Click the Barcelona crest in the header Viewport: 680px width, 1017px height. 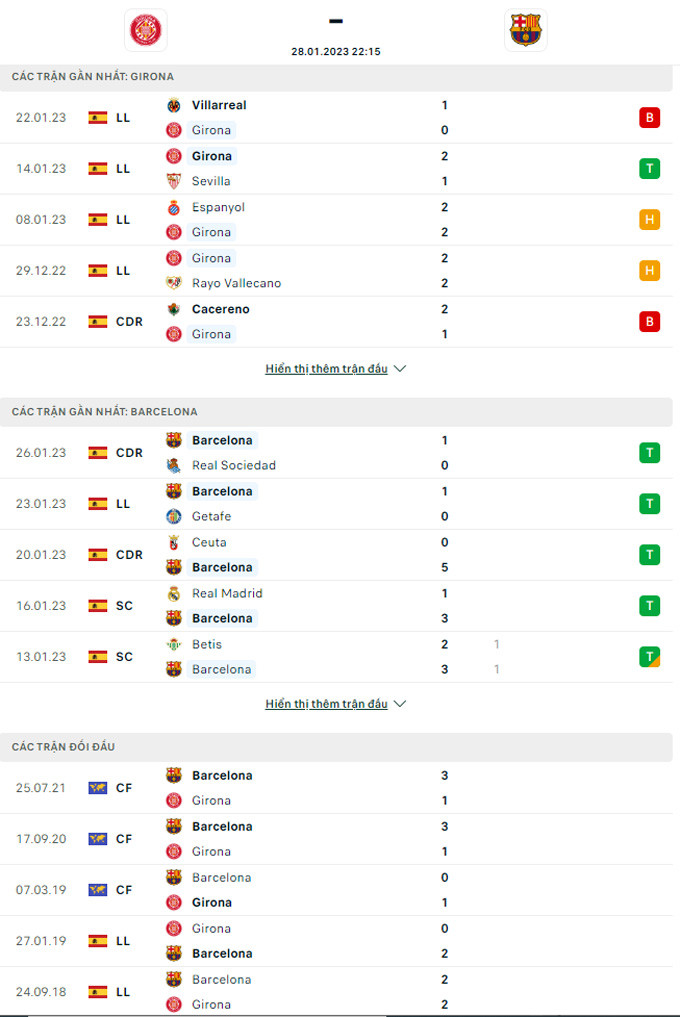525,30
